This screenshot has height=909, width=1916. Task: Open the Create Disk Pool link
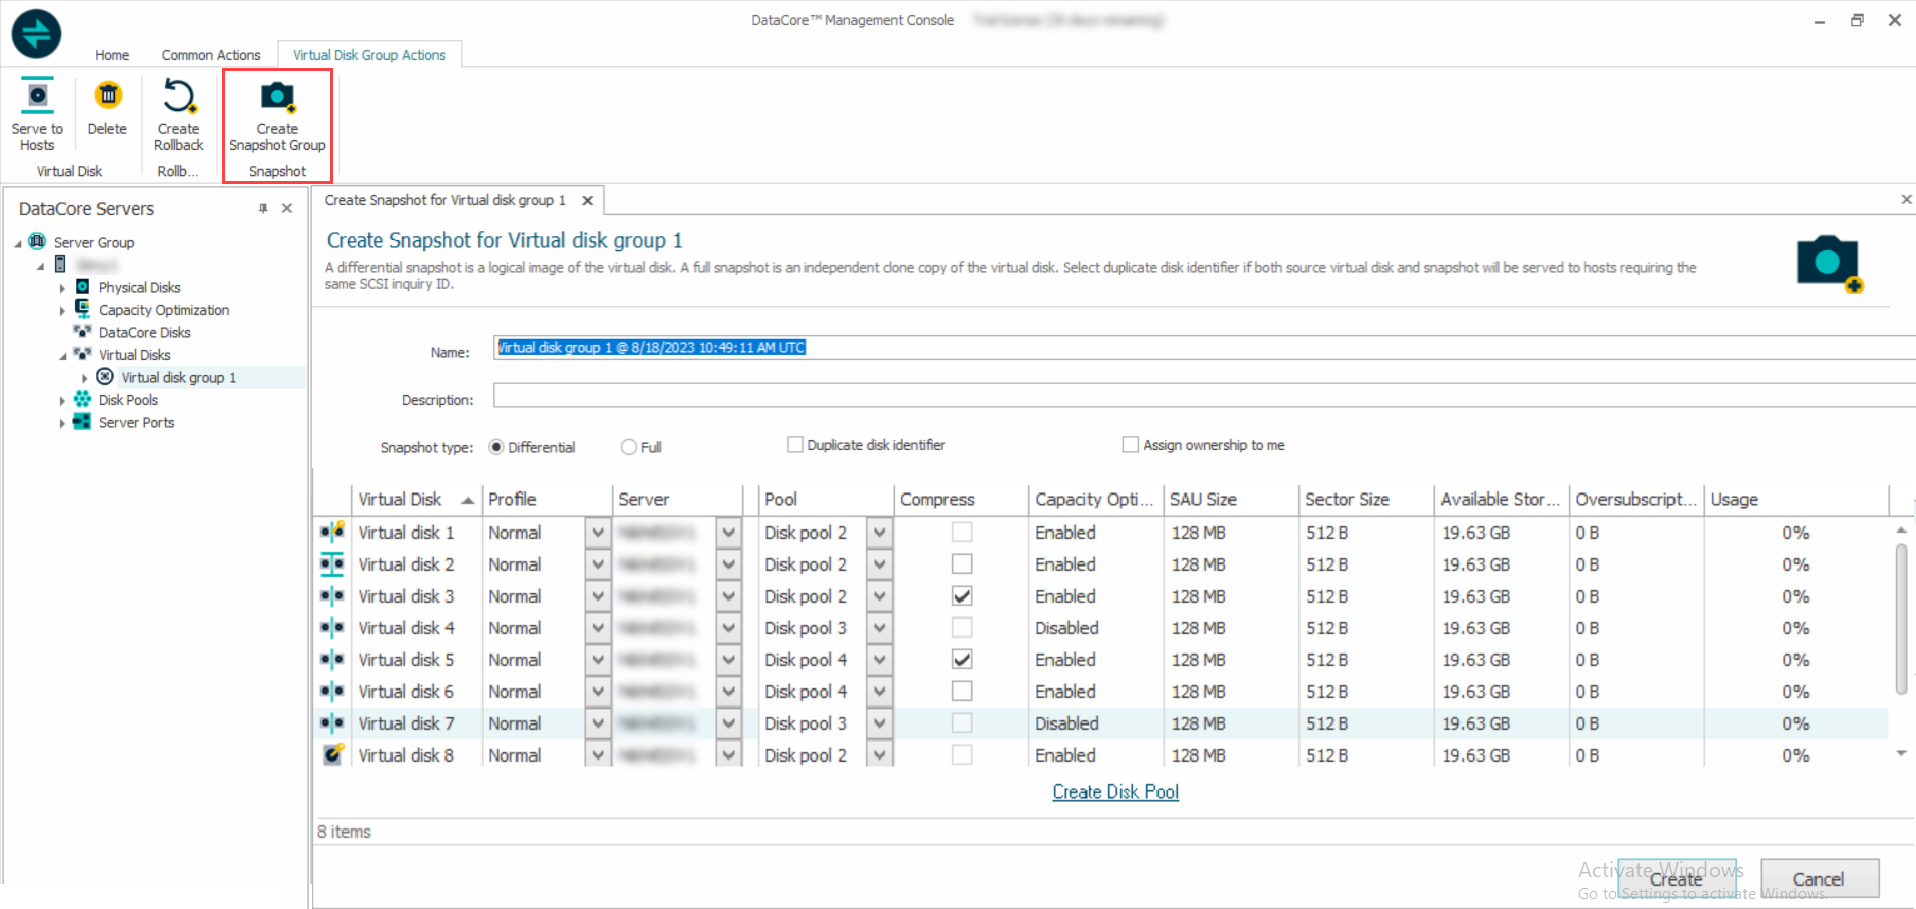[x=1115, y=792]
